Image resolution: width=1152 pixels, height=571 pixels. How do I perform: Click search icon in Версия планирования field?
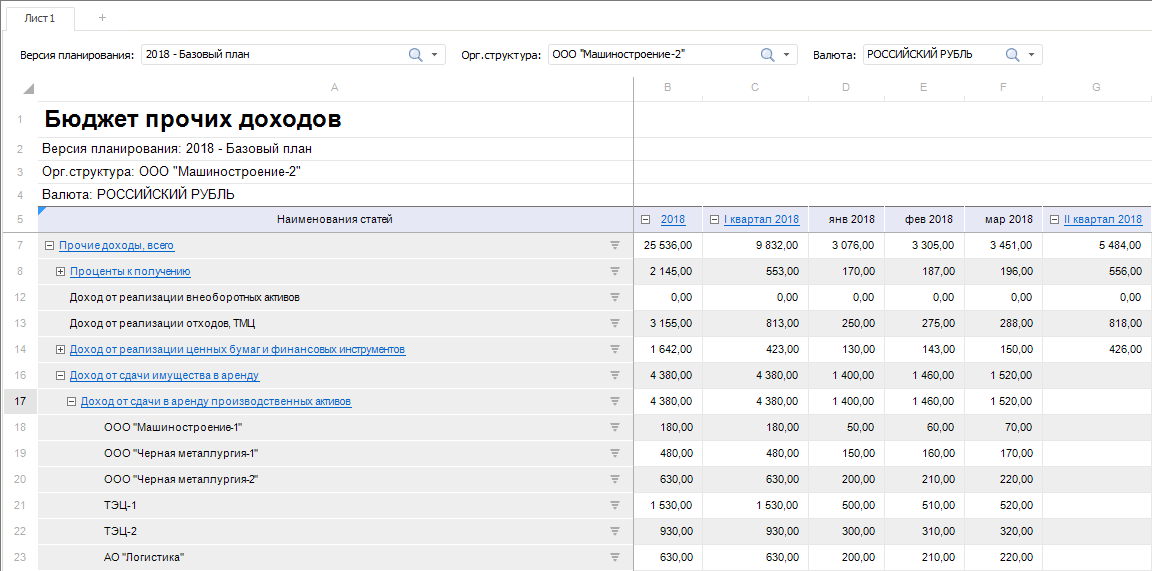point(416,55)
